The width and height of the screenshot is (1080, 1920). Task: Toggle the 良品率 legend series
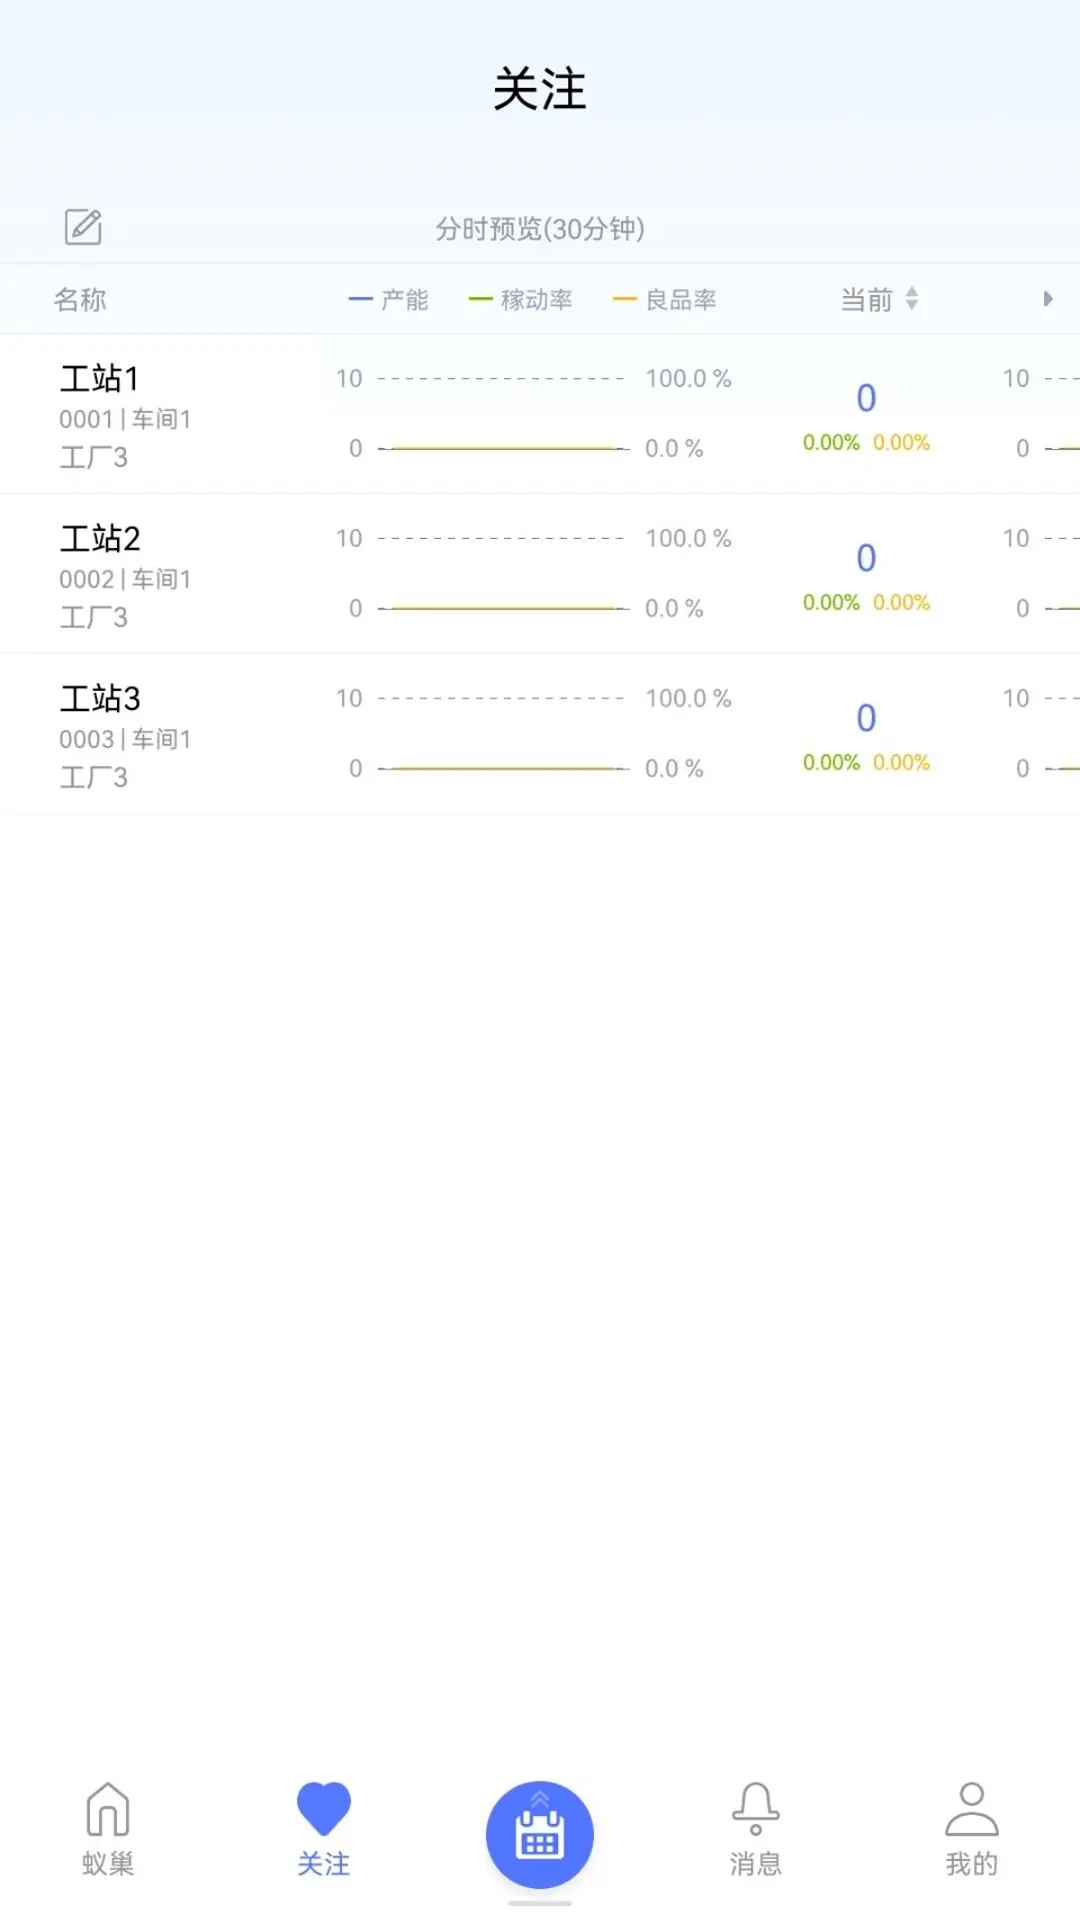pyautogui.click(x=665, y=299)
